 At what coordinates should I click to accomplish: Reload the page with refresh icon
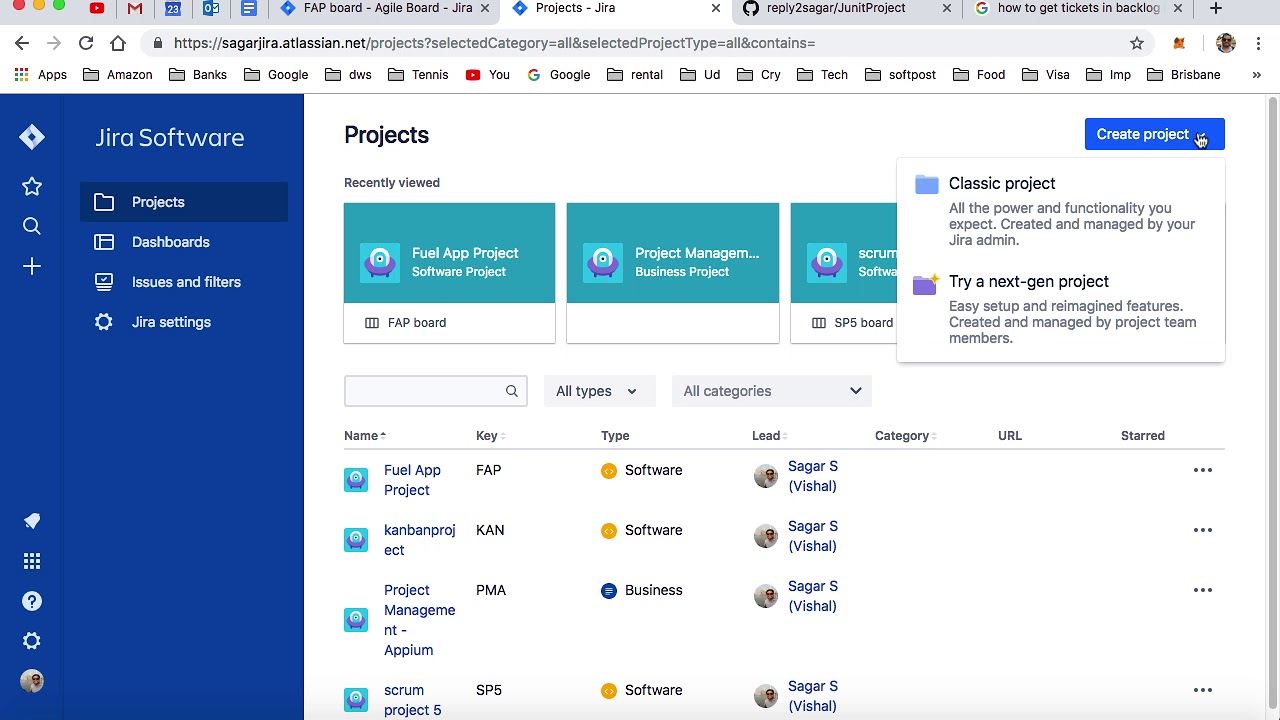[x=86, y=43]
